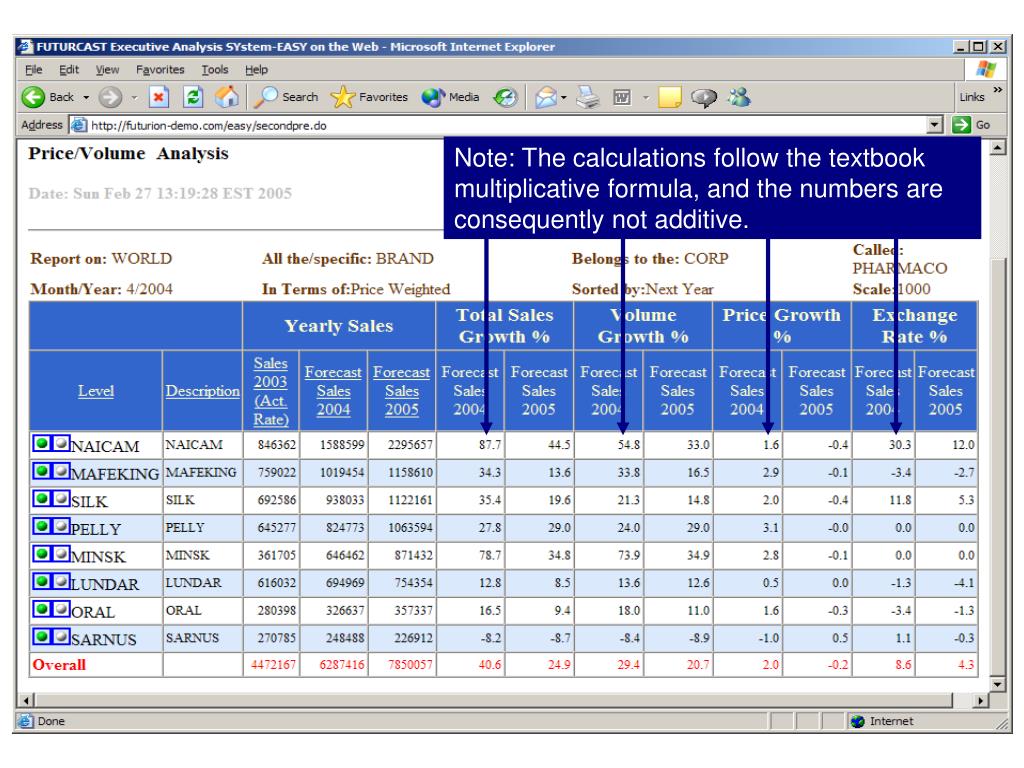Click the Edit with Word toolbar icon
The width and height of the screenshot is (1024, 768).
coord(622,97)
